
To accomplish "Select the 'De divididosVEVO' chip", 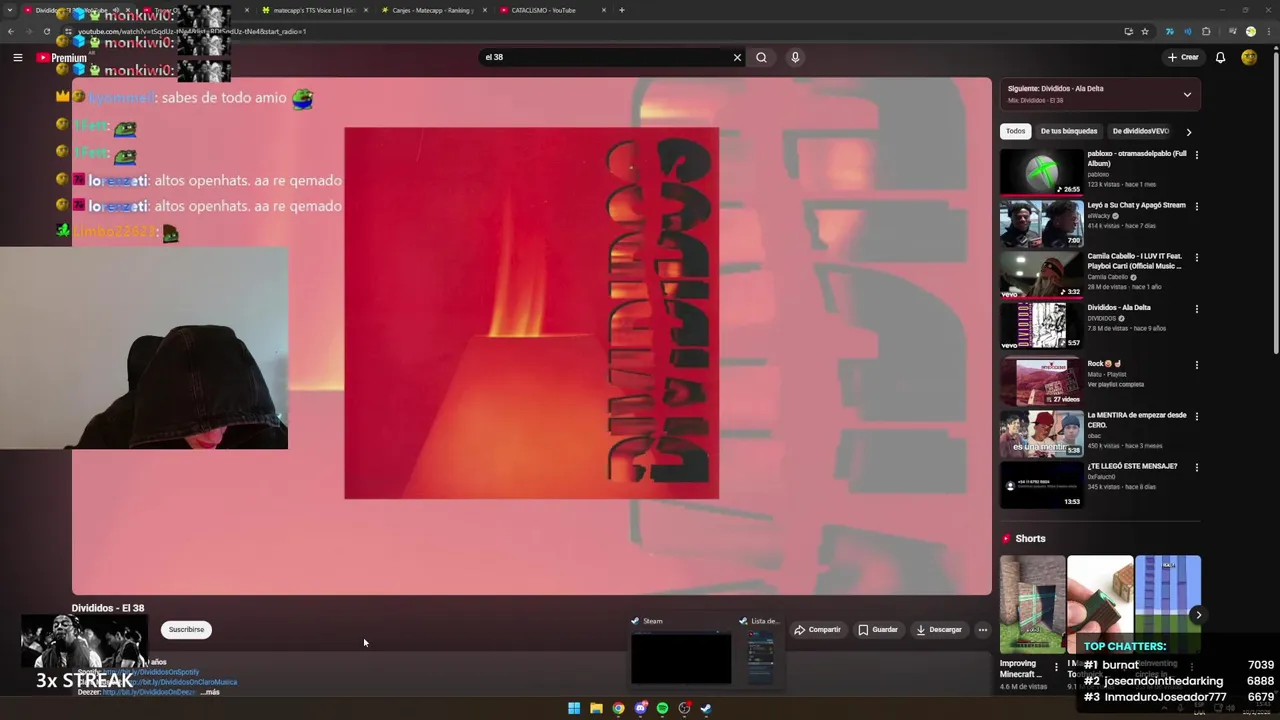I will pos(1140,131).
